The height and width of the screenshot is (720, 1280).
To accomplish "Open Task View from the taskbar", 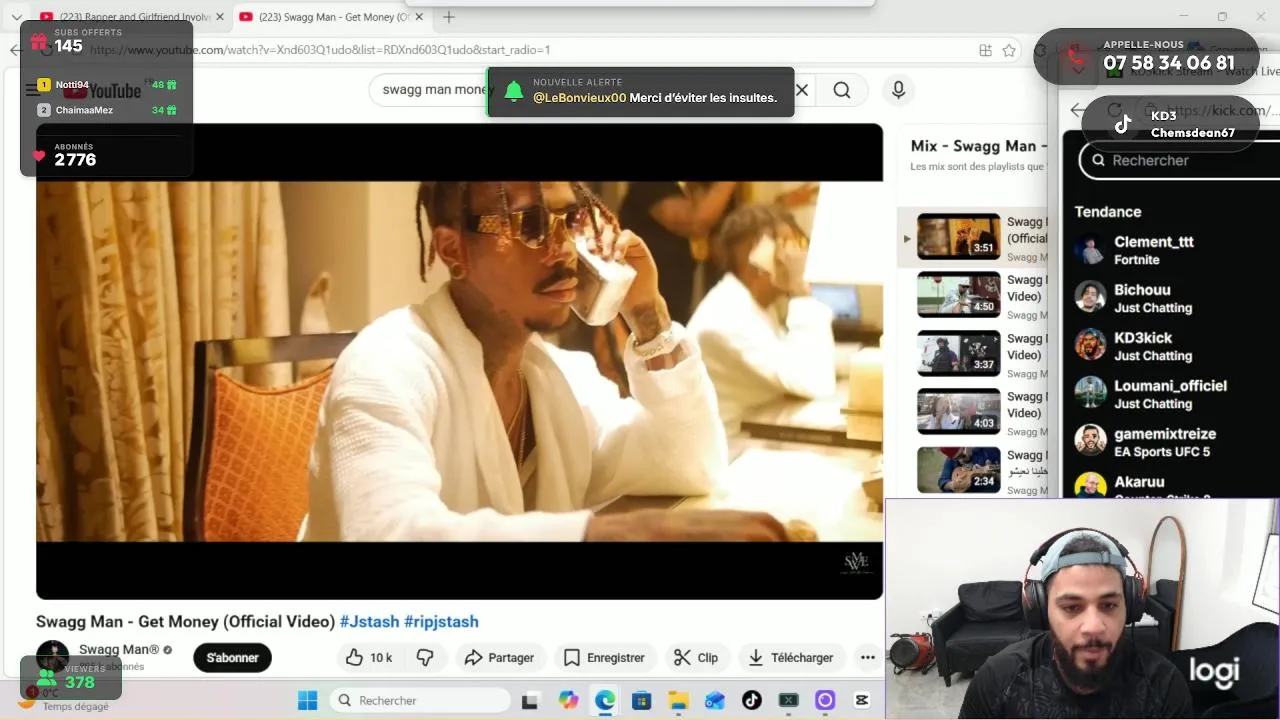I will tap(530, 700).
